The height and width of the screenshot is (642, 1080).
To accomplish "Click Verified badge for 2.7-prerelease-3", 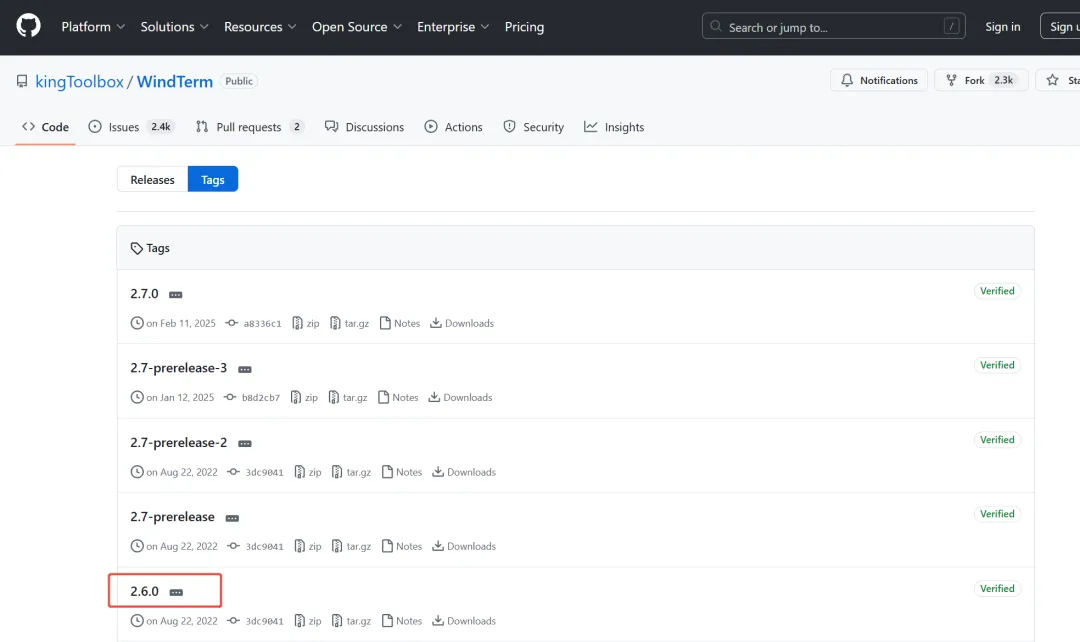I will coord(997,365).
